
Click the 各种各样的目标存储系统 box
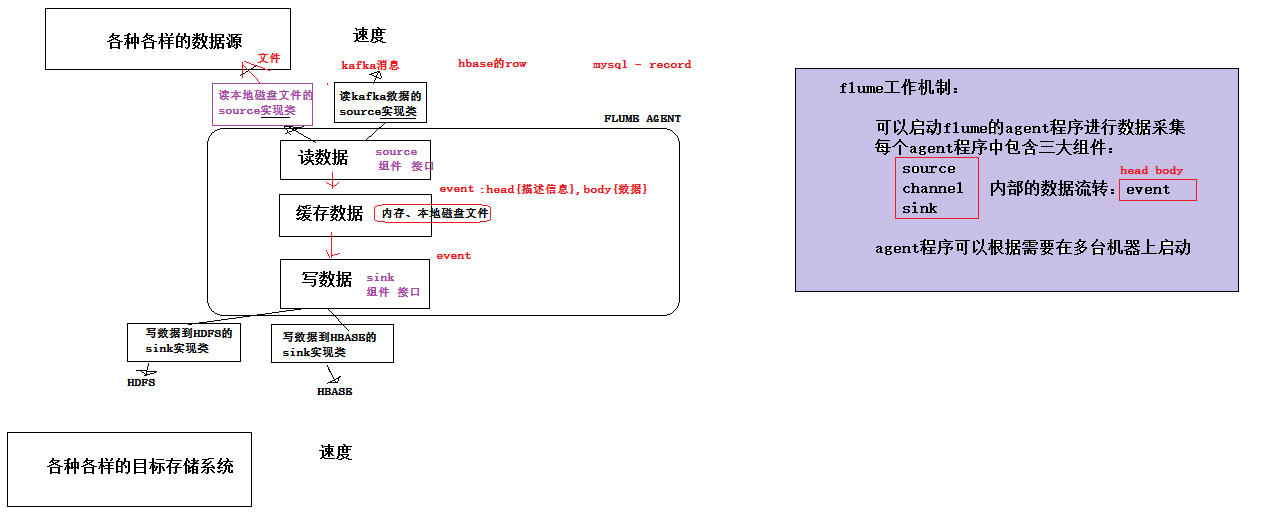coord(130,469)
